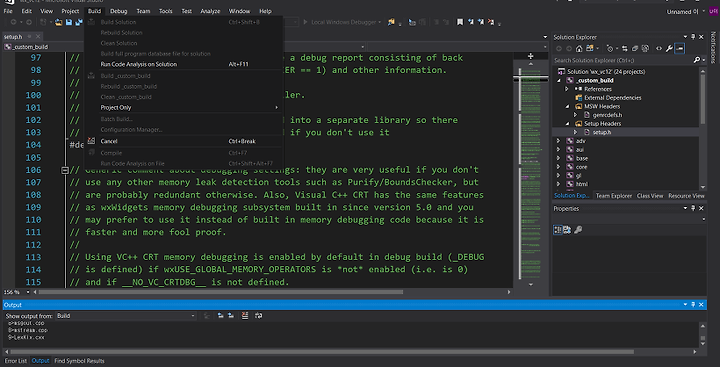Pin the Output panel
Screen dimensions: 720x367
pyautogui.click(x=693, y=305)
